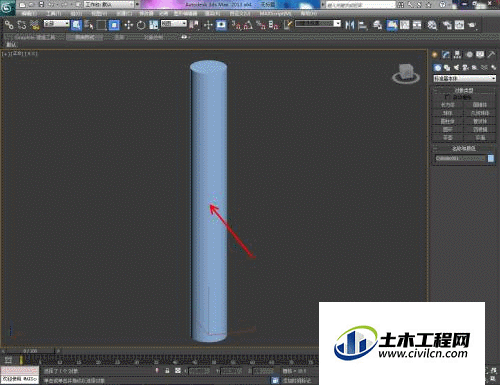Expand the quick access toolbar arrow
This screenshot has width=500, height=385.
pos(137,5)
